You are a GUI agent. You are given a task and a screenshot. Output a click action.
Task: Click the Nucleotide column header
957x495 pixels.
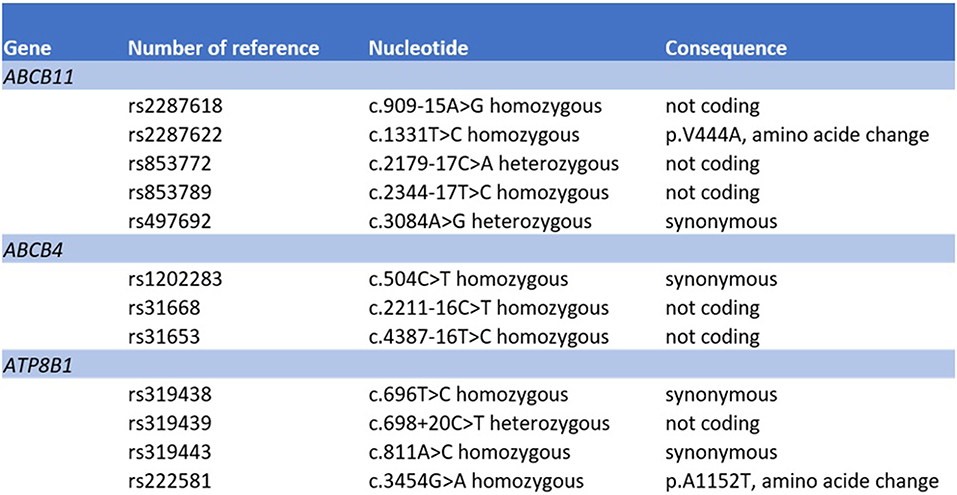pyautogui.click(x=408, y=48)
